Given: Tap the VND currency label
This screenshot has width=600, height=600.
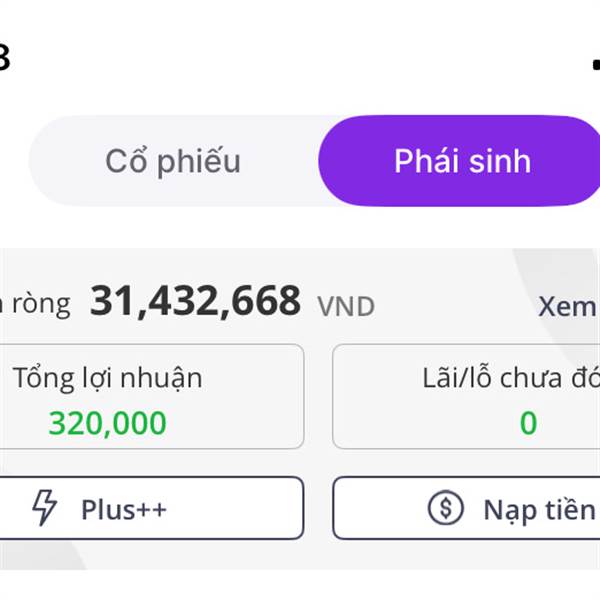Looking at the screenshot, I should pos(346,307).
